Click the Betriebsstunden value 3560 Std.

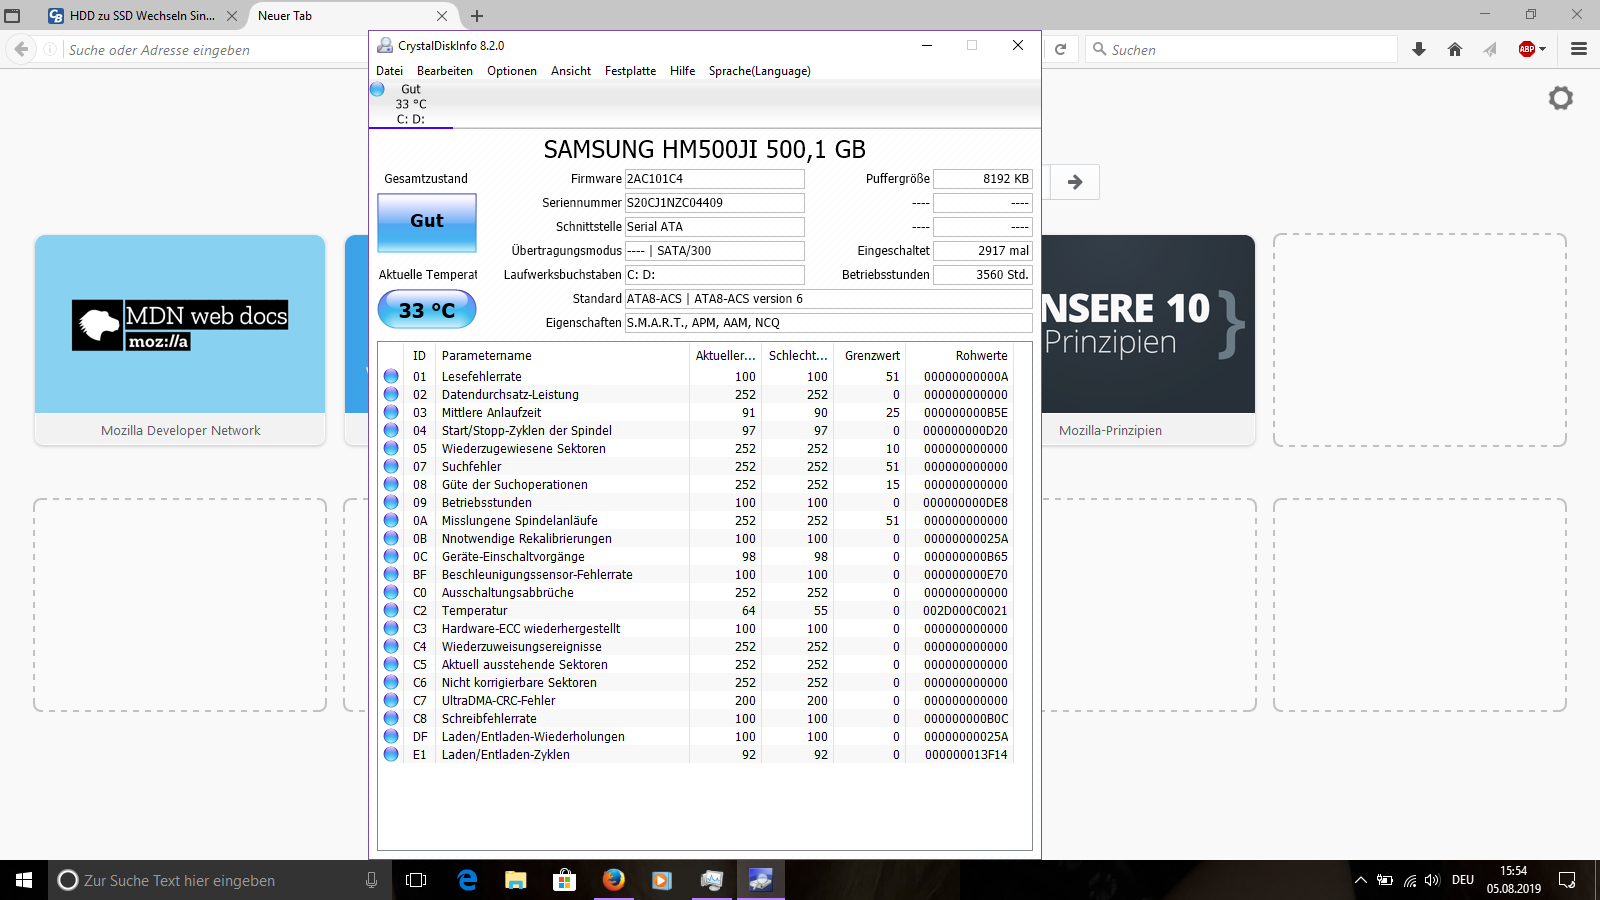click(x=982, y=275)
